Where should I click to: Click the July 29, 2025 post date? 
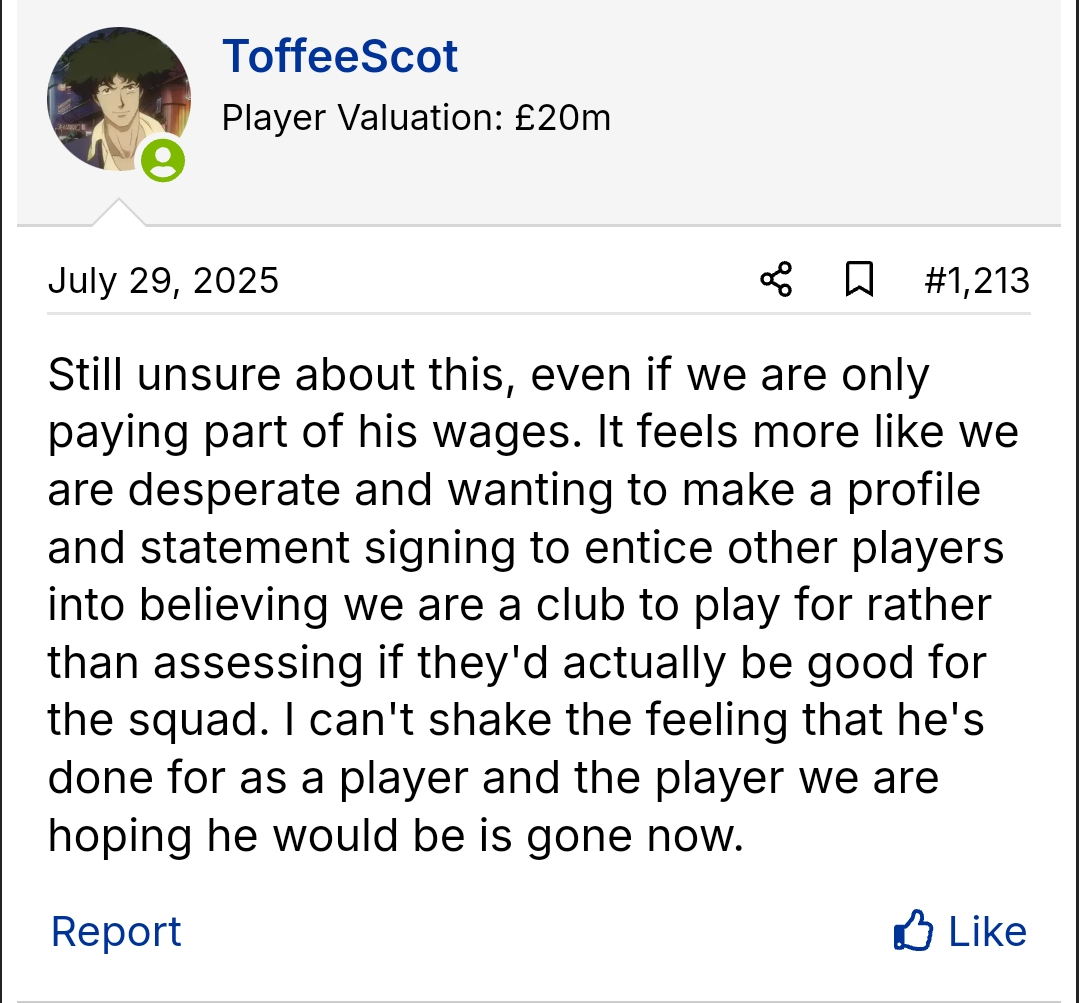[x=163, y=280]
